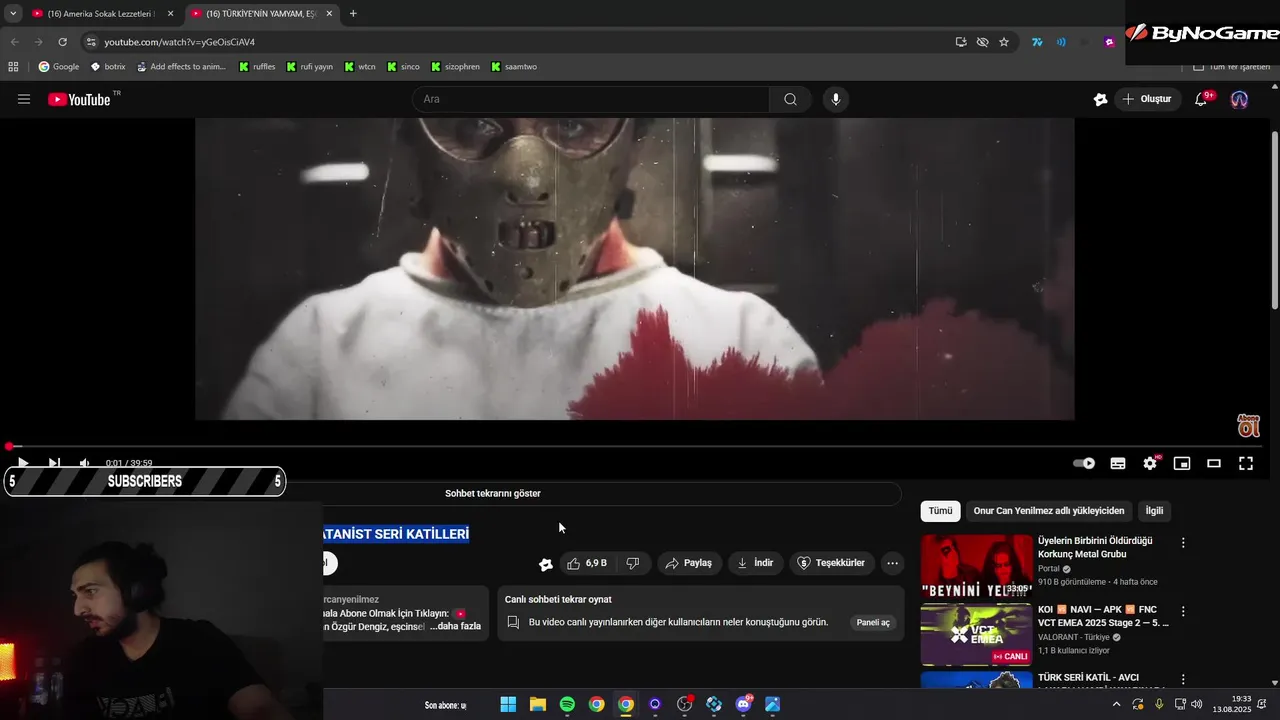Screen dimensions: 1280x720
Task: Go back in browser history
Action: click(14, 42)
